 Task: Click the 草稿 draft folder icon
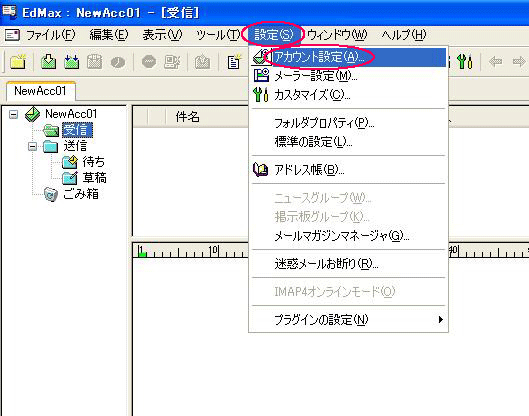click(70, 178)
